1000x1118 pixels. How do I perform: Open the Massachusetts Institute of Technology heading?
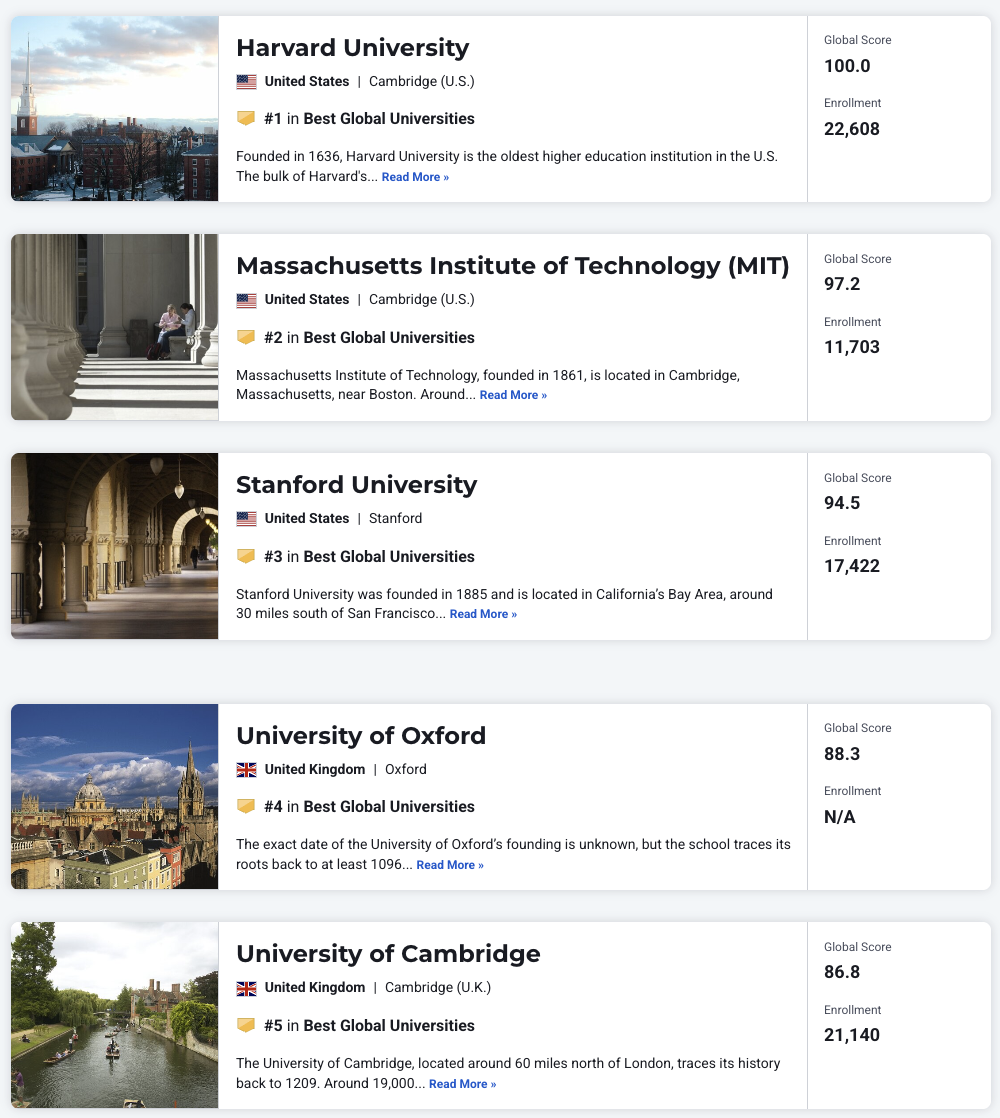(512, 266)
